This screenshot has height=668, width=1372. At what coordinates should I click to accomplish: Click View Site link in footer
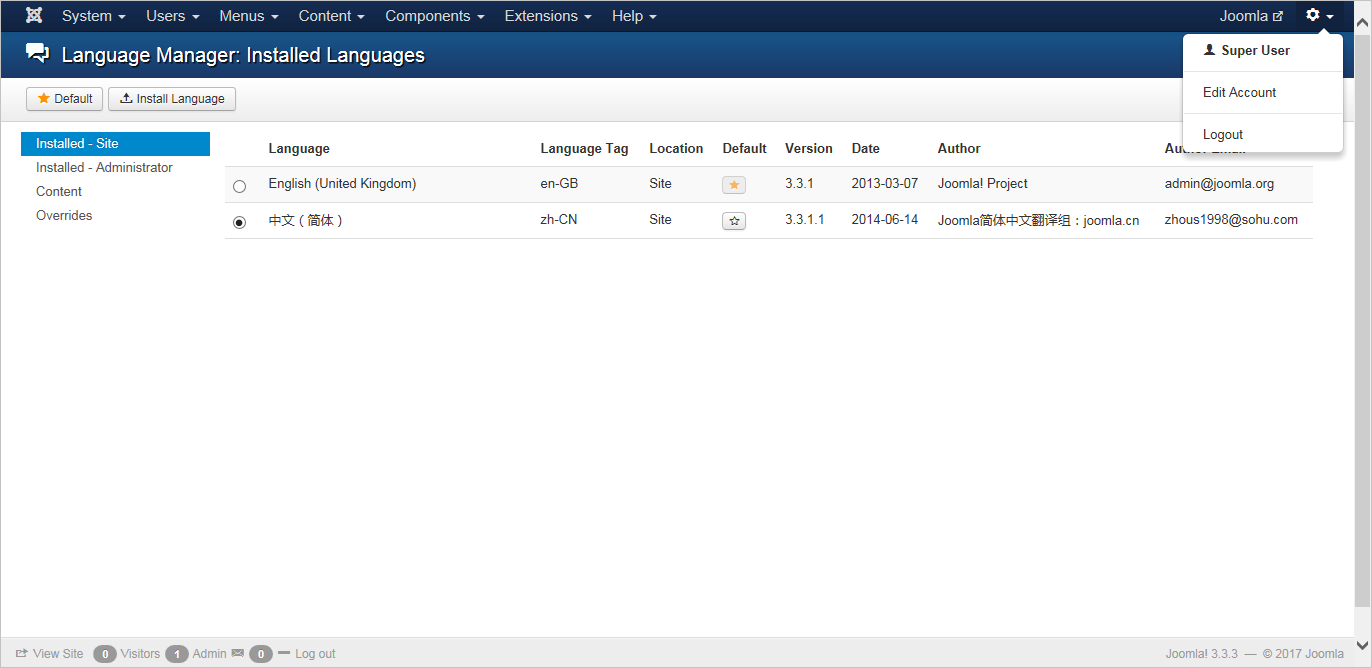pyautogui.click(x=58, y=654)
